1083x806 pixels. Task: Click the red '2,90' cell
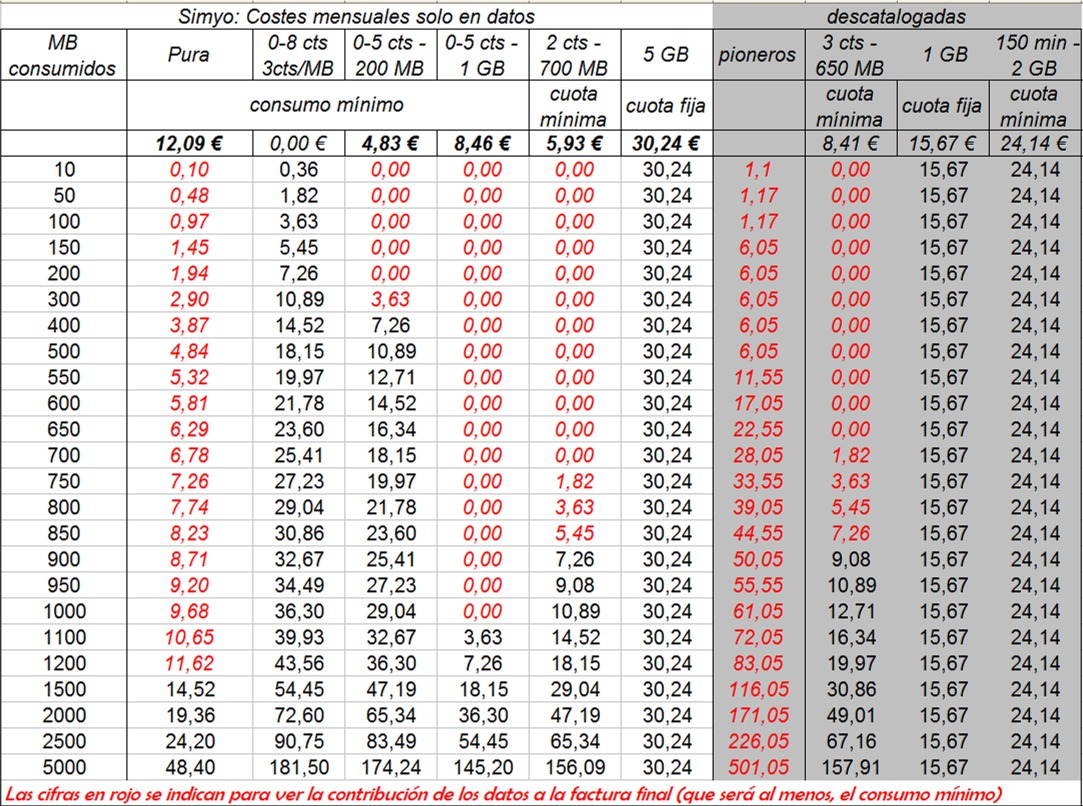point(189,300)
